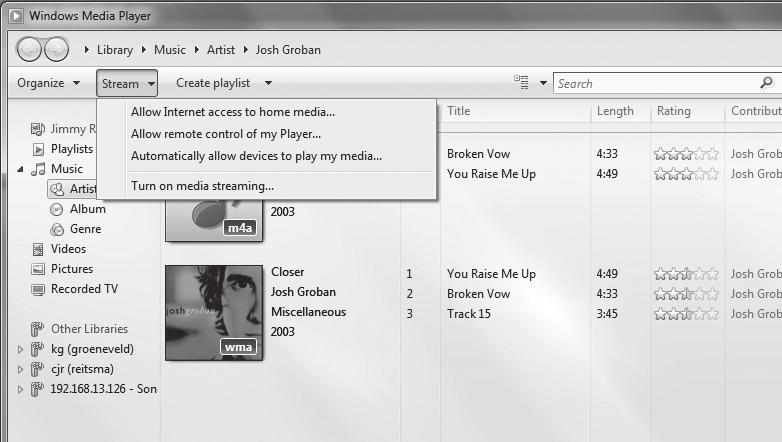The height and width of the screenshot is (442, 782).
Task: Expand the 192.168.13.126 library node
Action: pyautogui.click(x=20, y=389)
